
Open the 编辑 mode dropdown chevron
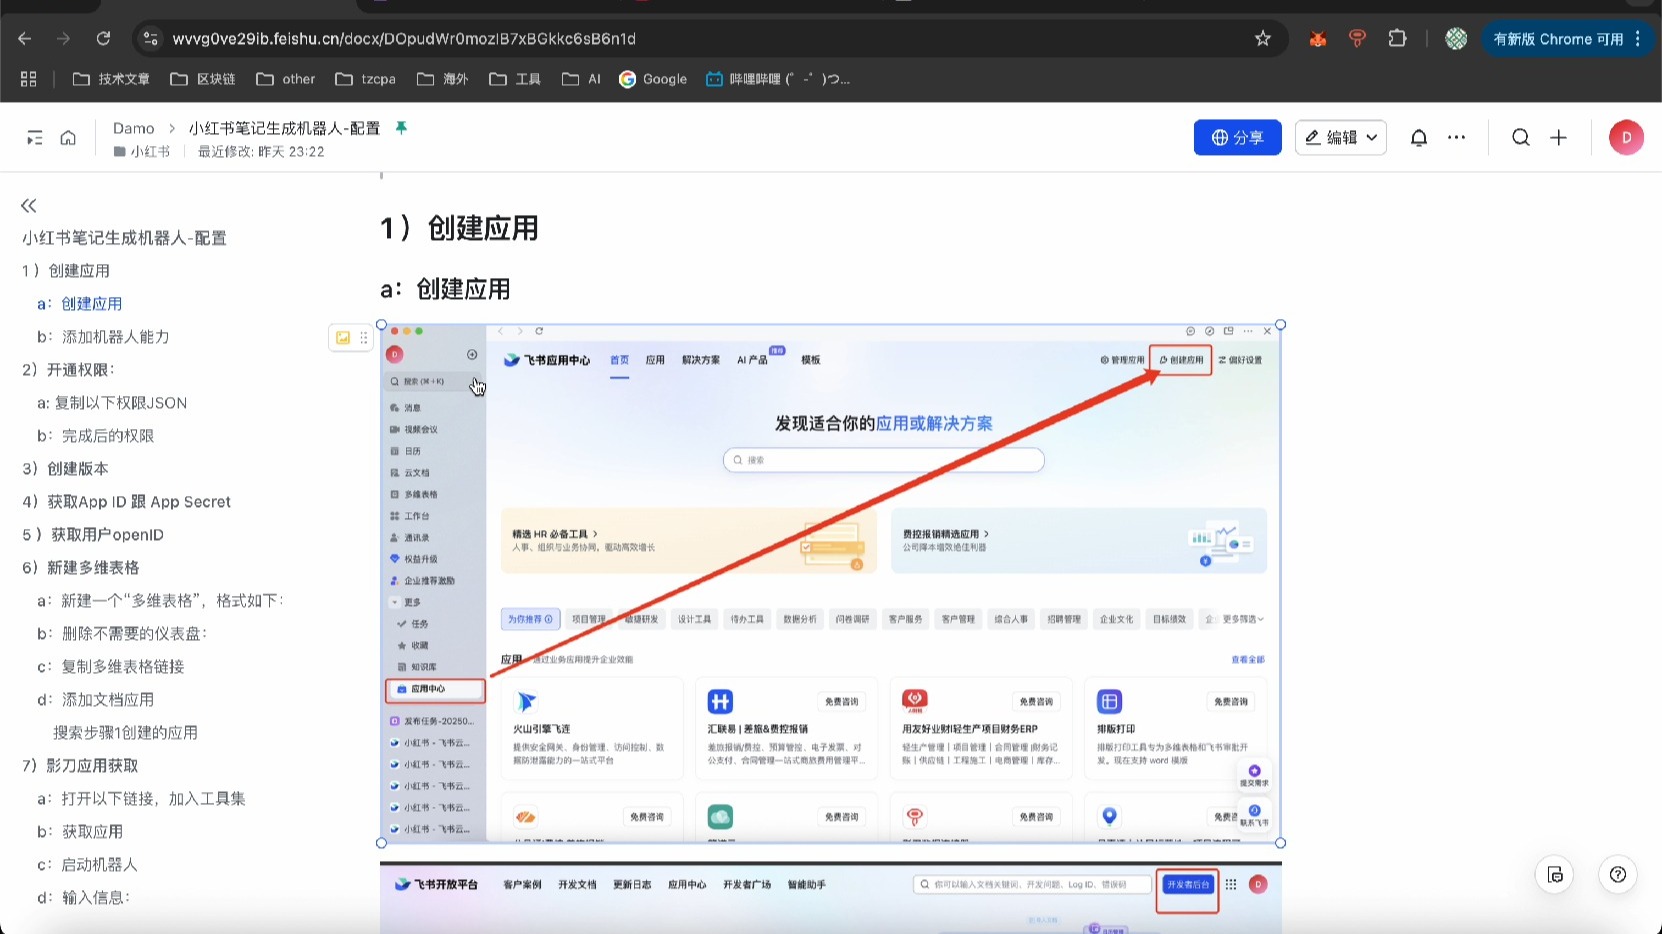pos(1371,137)
